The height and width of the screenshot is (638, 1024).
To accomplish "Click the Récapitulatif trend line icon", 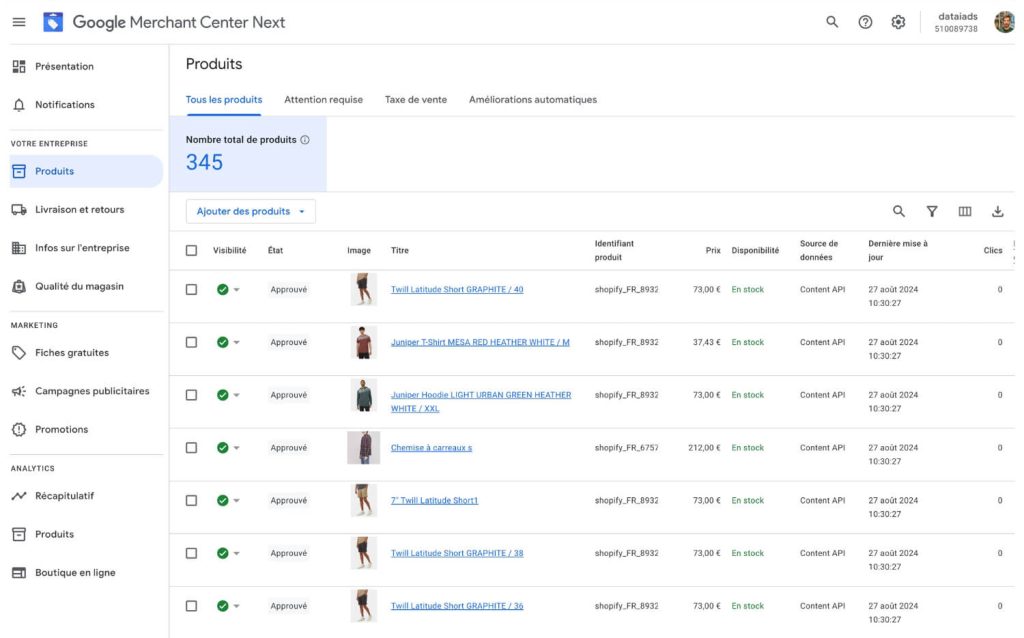I will (x=19, y=496).
